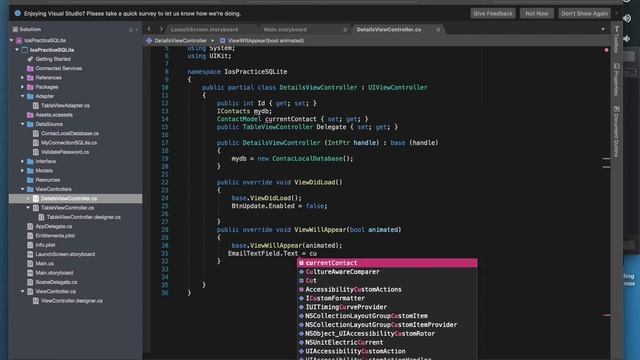Choose NSCollectionLayoutGroupCustomItemProvider suggestion
Image resolution: width=640 pixels, height=360 pixels.
tap(387, 324)
